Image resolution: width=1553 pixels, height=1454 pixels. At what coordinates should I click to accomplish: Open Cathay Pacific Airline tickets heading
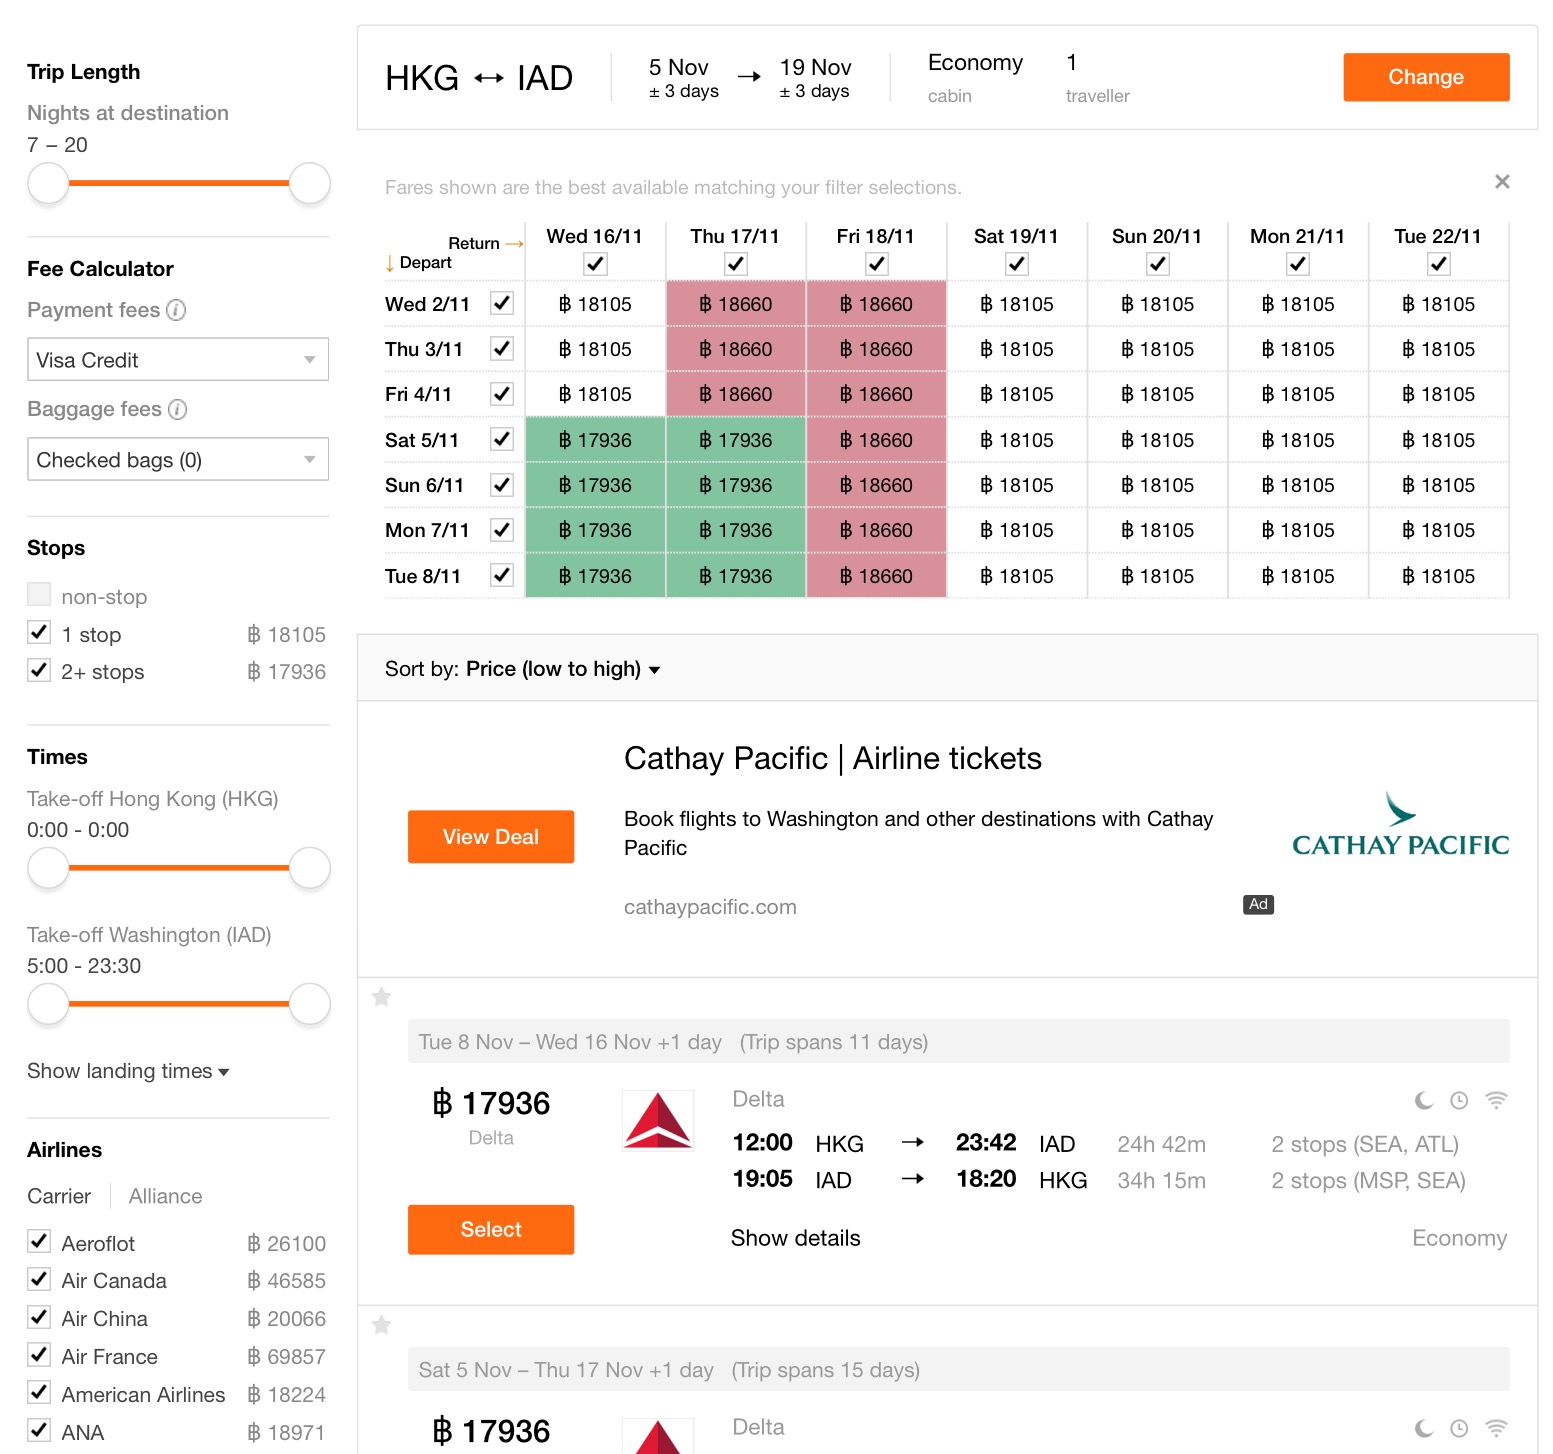click(x=832, y=758)
